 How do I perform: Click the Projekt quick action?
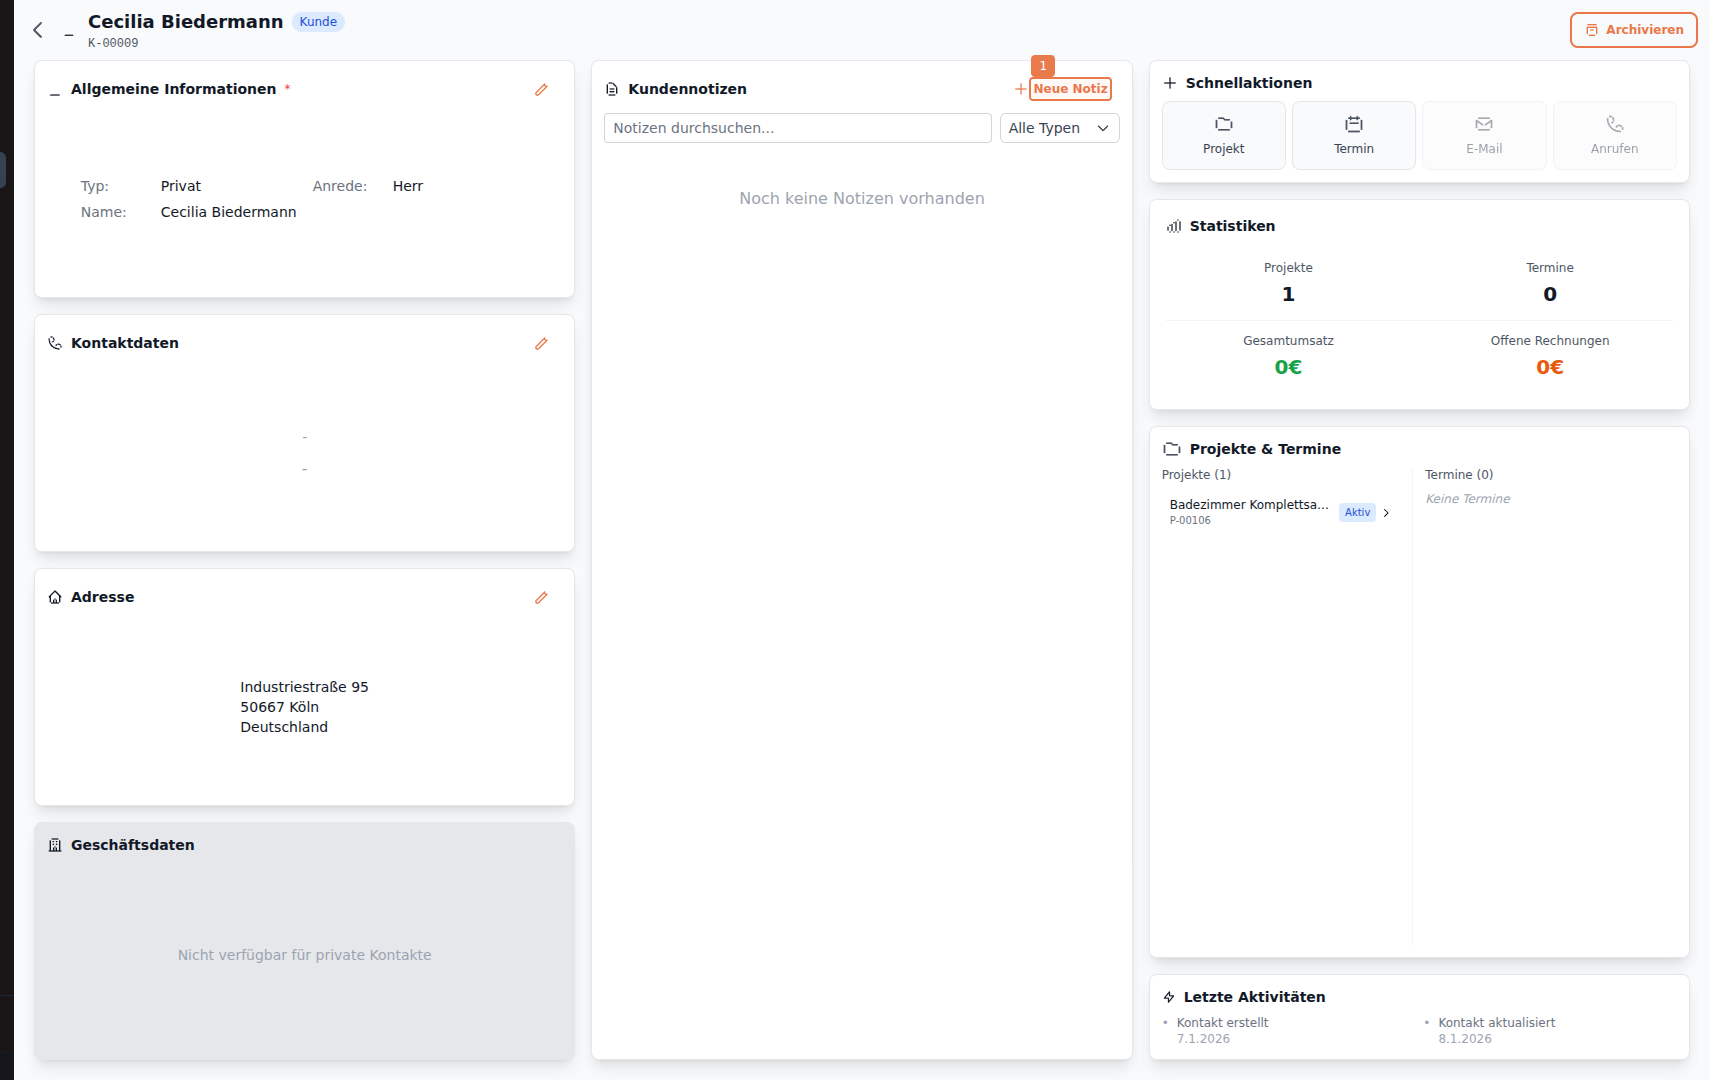[x=1223, y=136]
